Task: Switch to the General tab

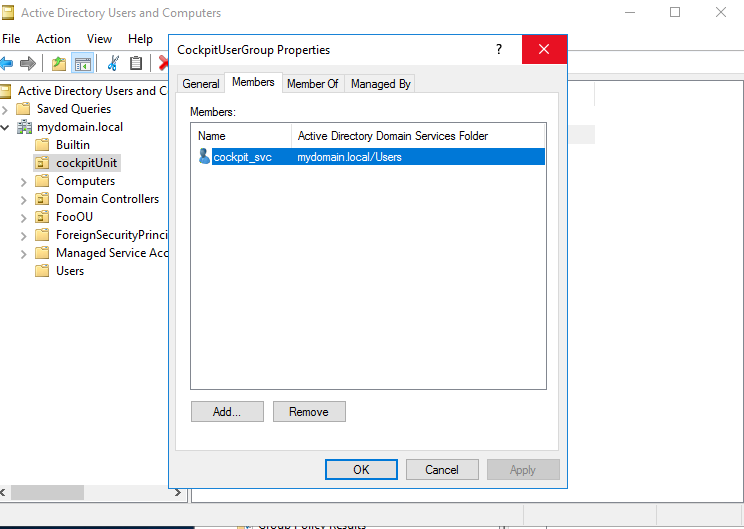Action: [201, 84]
